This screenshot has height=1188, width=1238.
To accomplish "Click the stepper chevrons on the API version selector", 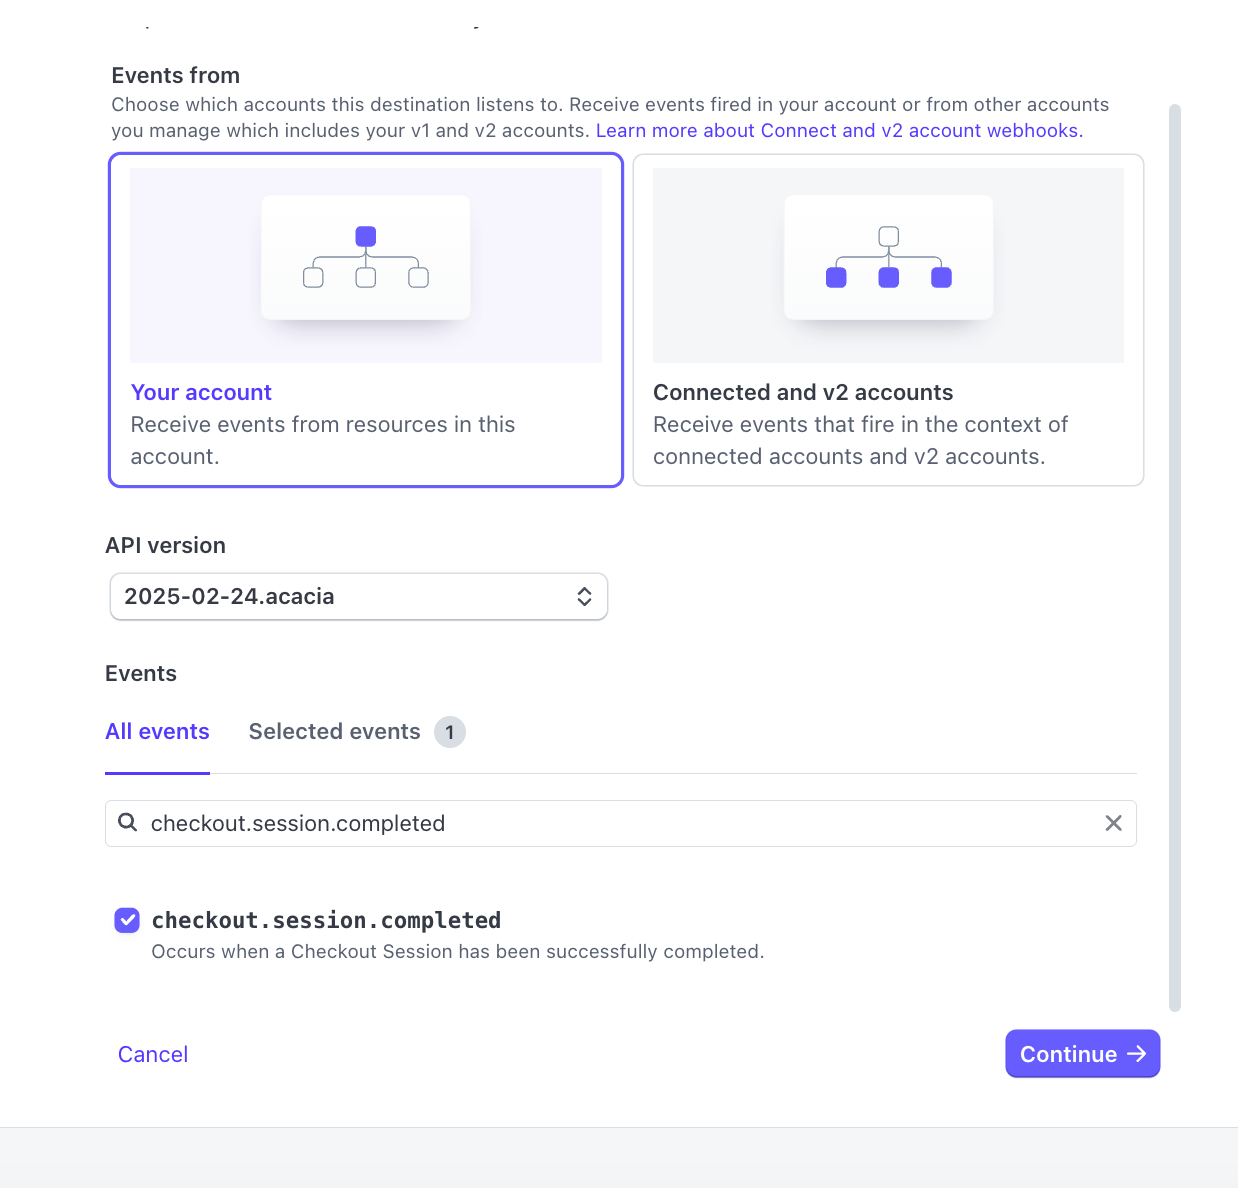I will tap(585, 596).
